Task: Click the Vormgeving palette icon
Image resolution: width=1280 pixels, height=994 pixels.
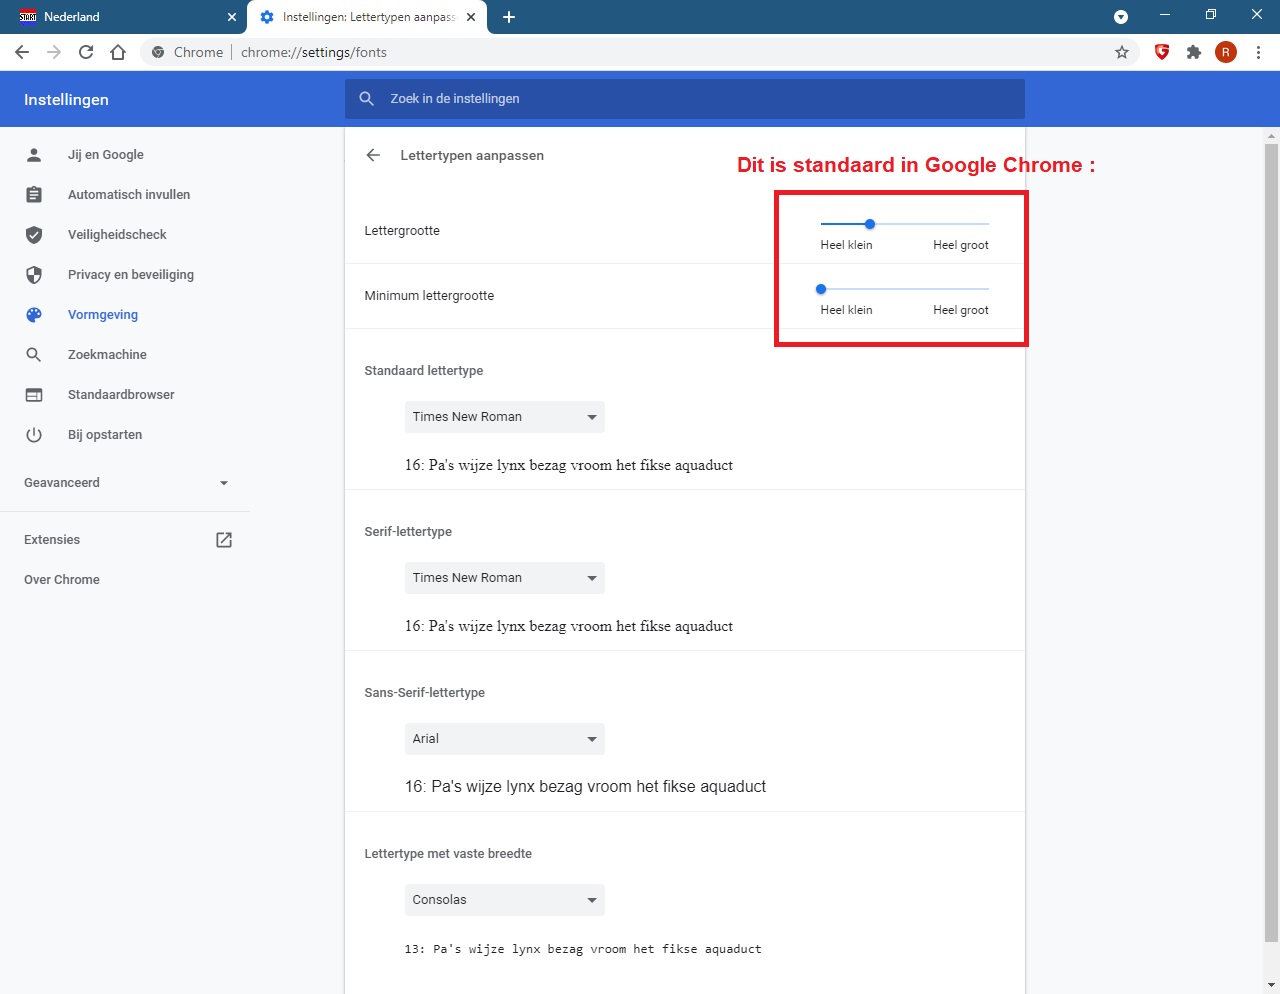Action: [x=34, y=314]
